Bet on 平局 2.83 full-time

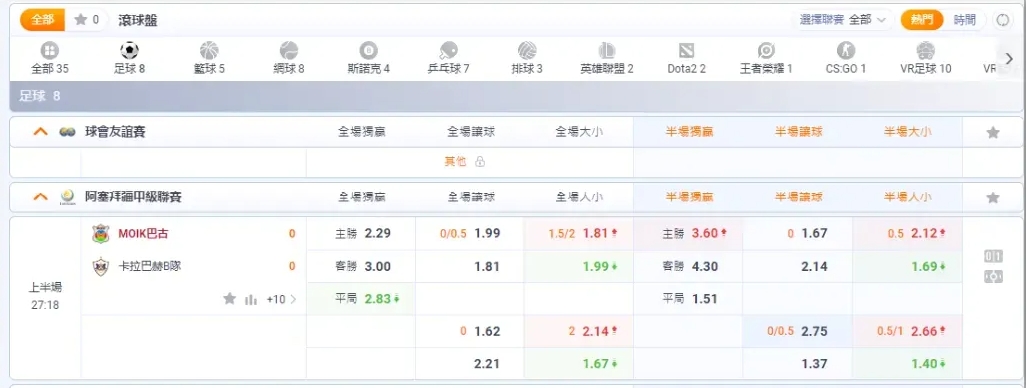click(361, 299)
